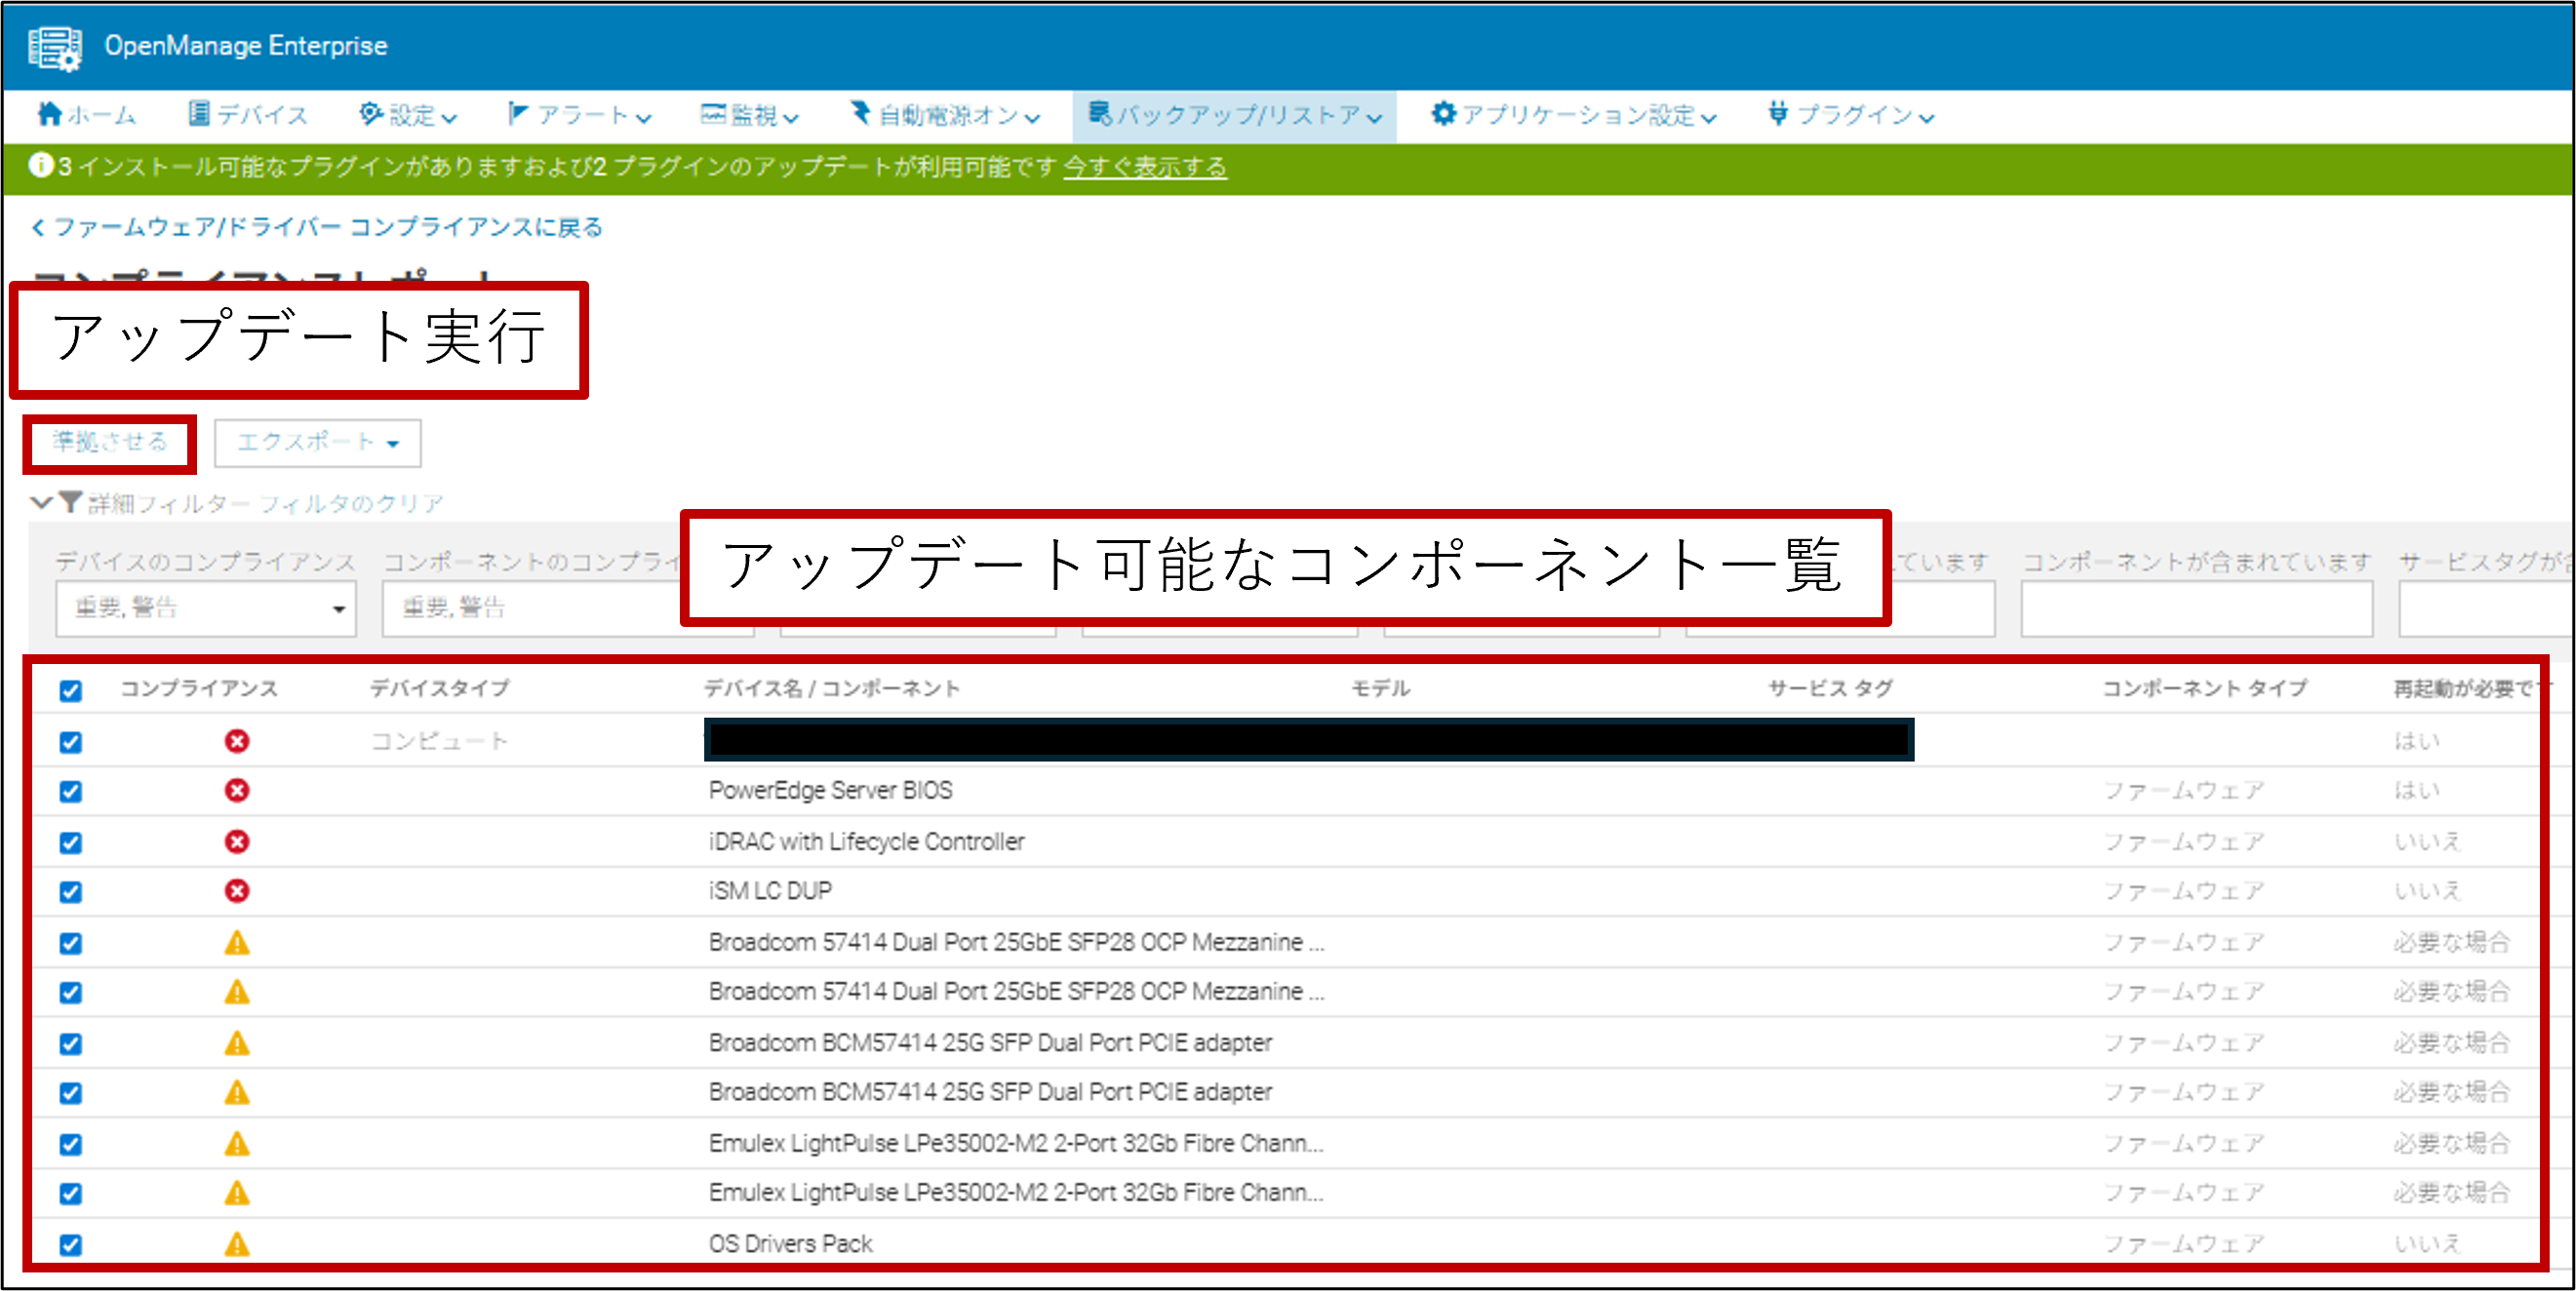
Task: Uncheck the OS Drivers Pack row checkbox
Action: tap(70, 1245)
